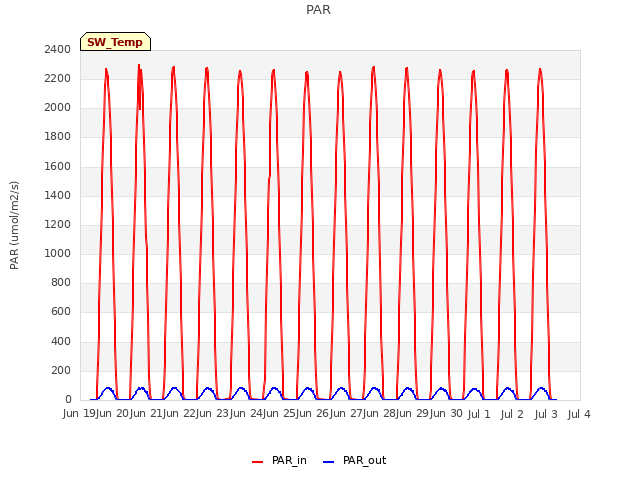Image resolution: width=640 pixels, height=480 pixels.
Task: Click the red PAR_in legend swatch
Action: click(258, 462)
